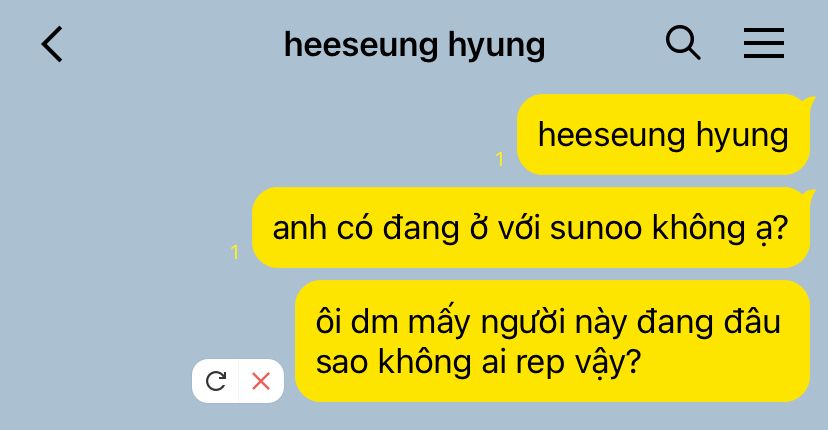Resend the failed message with retry icon

215,381
